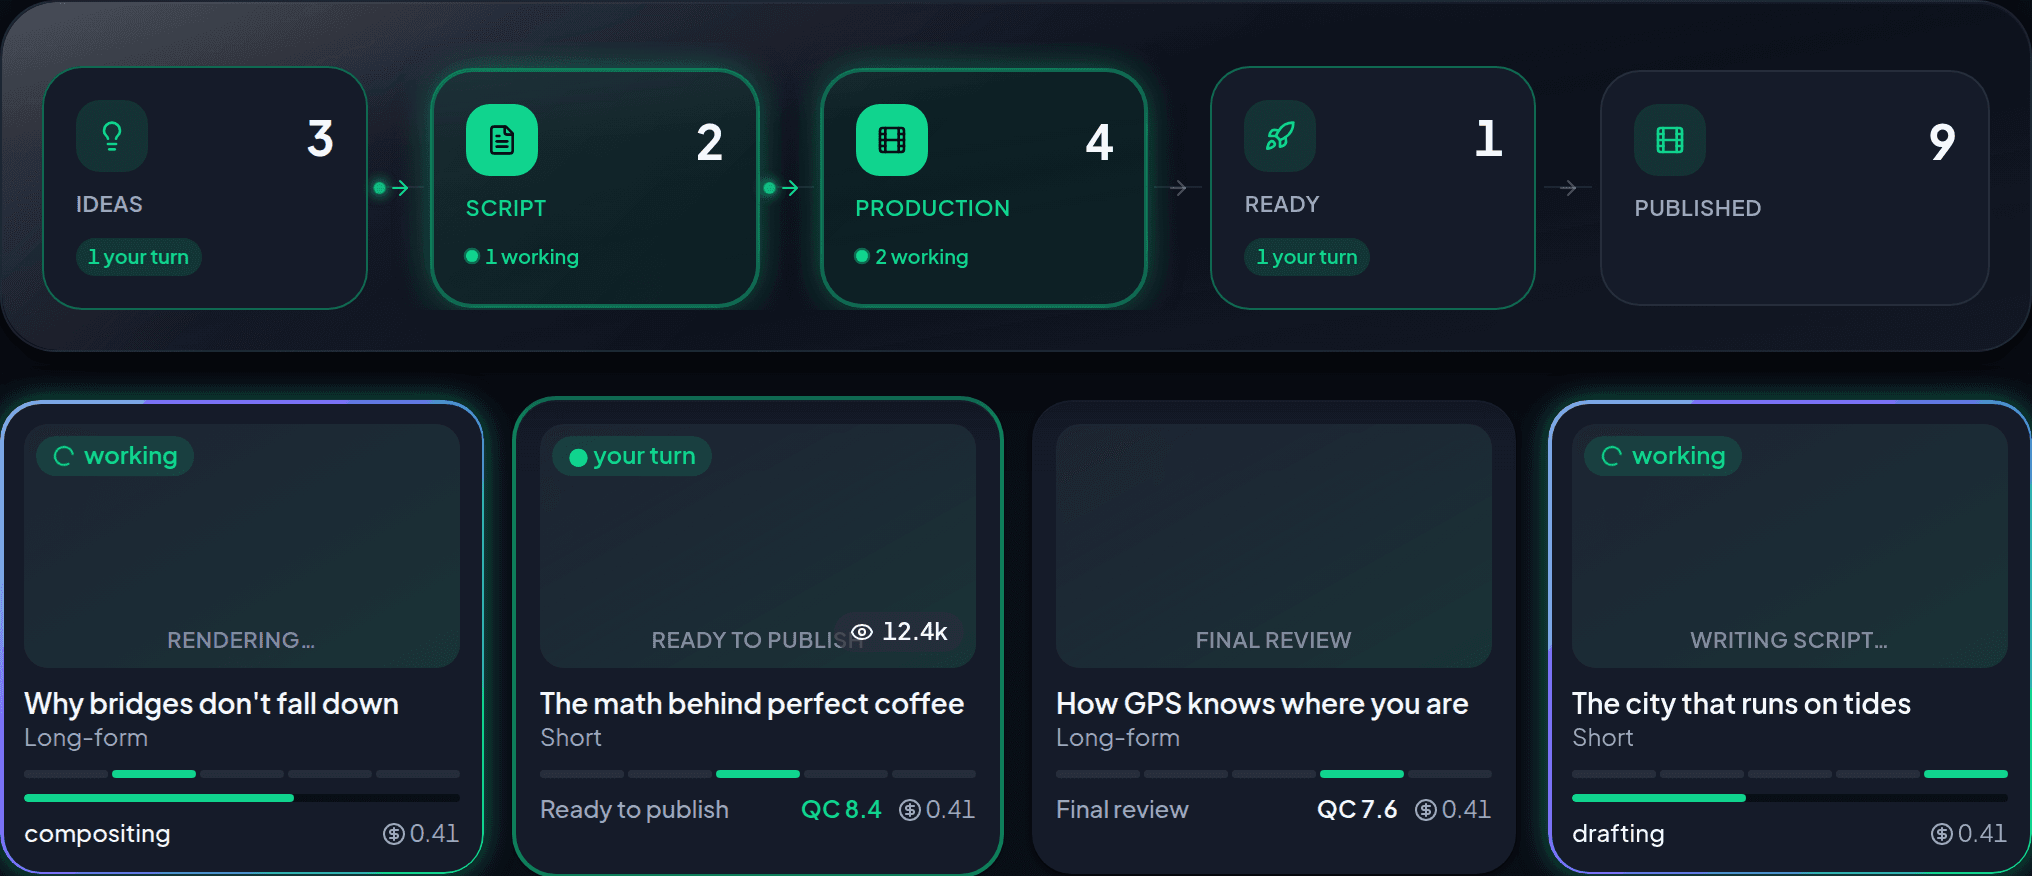The width and height of the screenshot is (2032, 876).
Task: Click the highlighted stage segment on the GPS card
Action: coord(1362,774)
